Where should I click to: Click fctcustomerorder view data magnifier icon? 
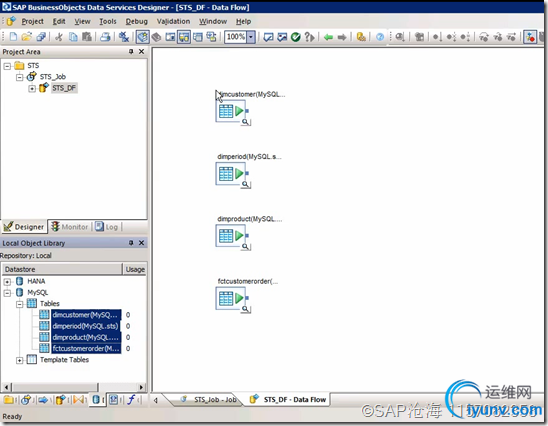click(x=246, y=309)
